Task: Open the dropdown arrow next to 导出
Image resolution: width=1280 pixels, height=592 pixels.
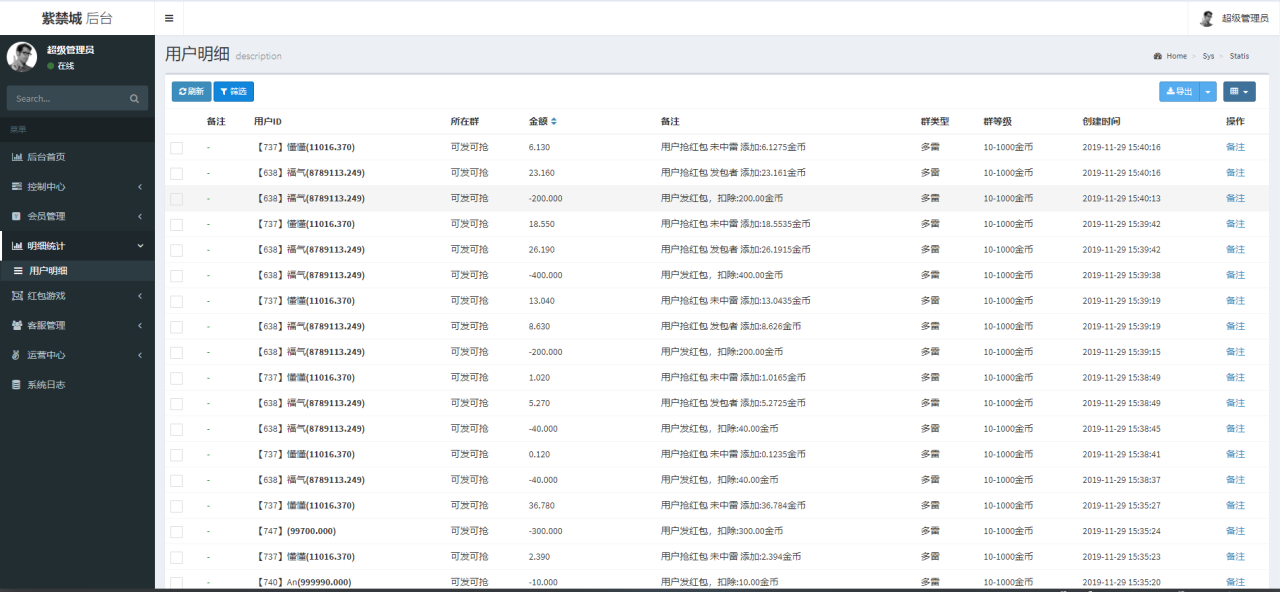Action: [x=1210, y=91]
